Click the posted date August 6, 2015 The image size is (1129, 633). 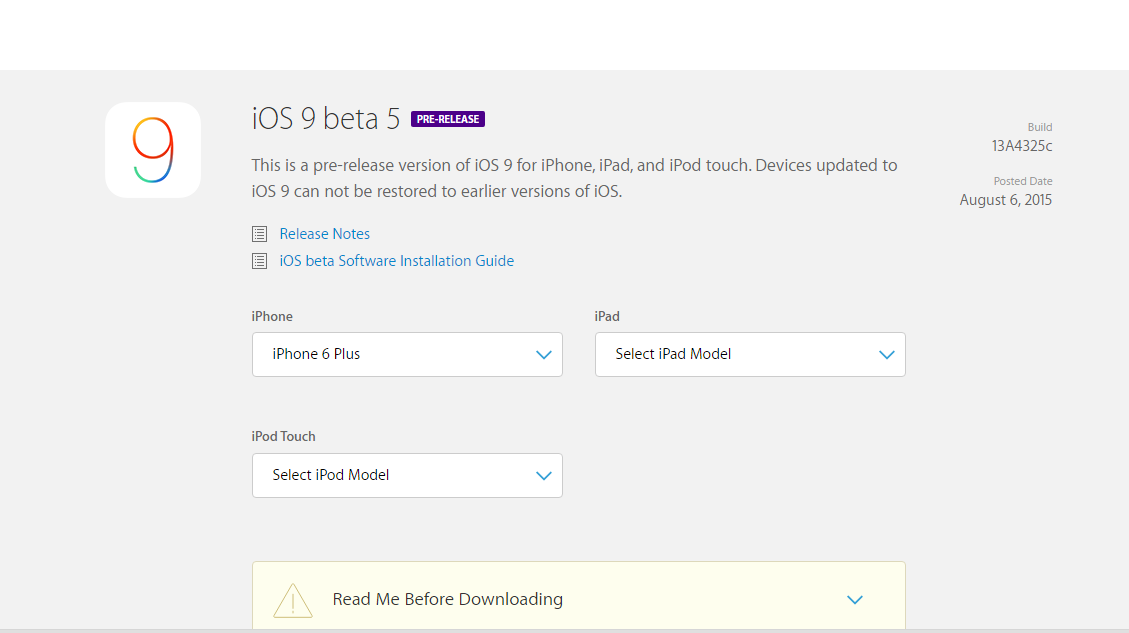1006,200
